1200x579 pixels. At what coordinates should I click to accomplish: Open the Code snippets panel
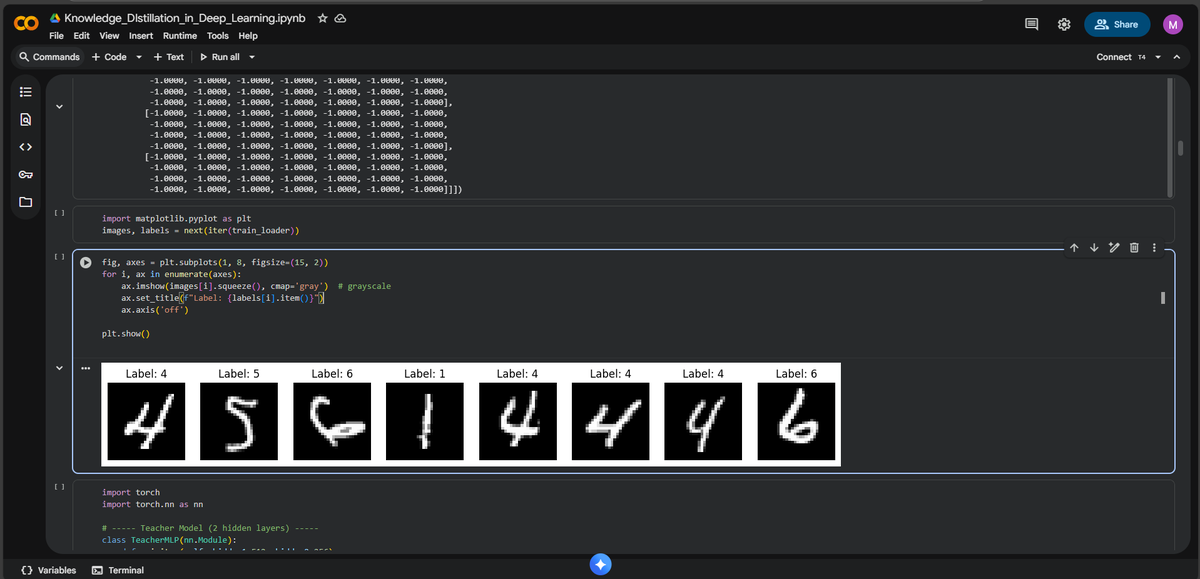(25, 146)
